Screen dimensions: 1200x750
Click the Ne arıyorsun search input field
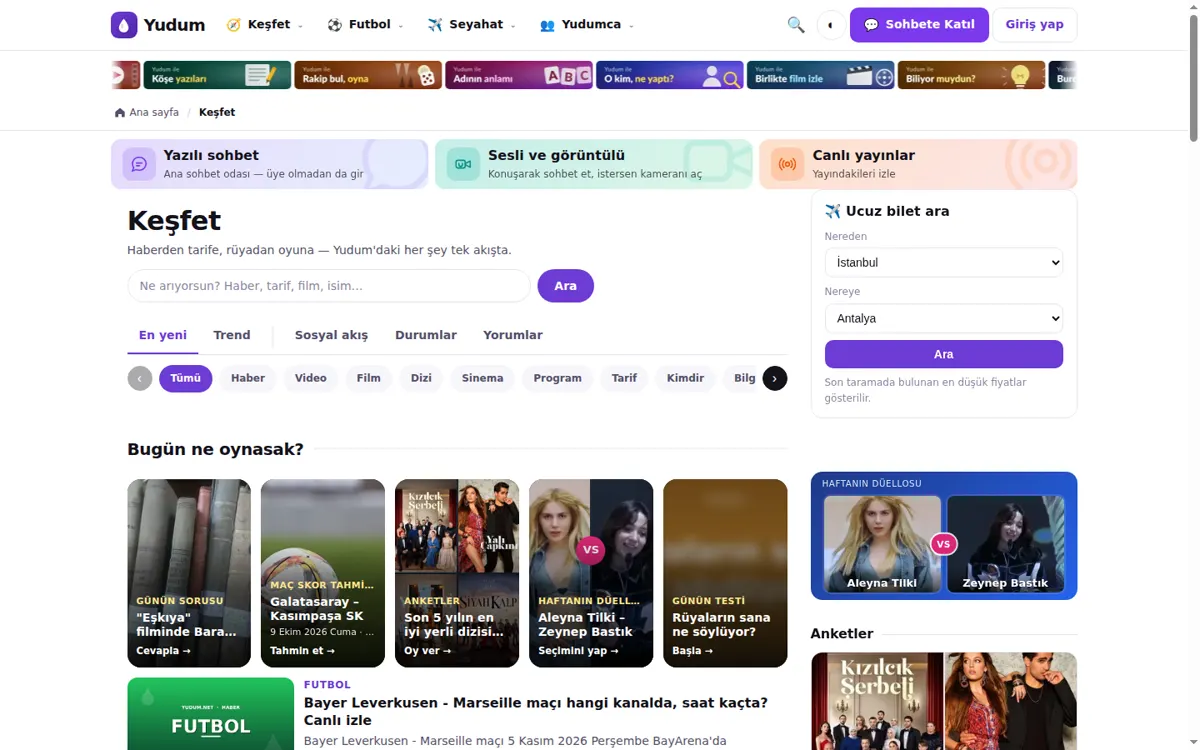329,286
